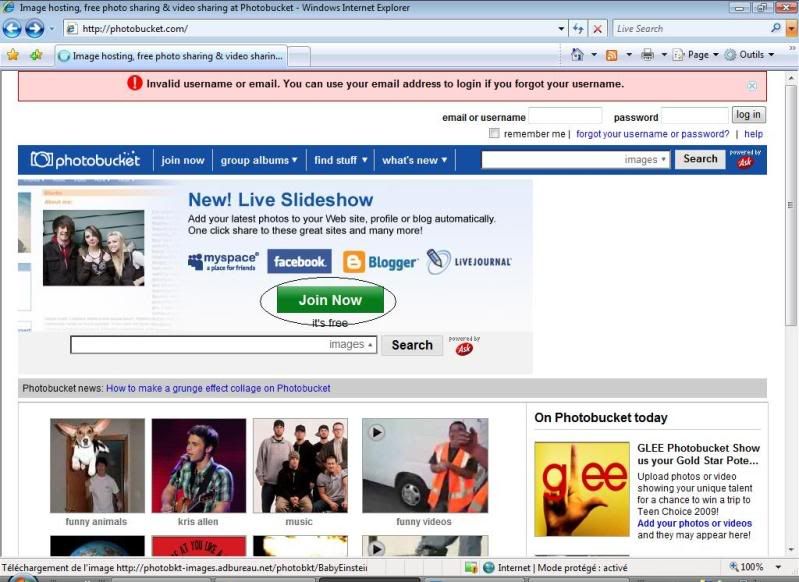Click the RSS feeds icon
This screenshot has width=799, height=582.
[611, 55]
